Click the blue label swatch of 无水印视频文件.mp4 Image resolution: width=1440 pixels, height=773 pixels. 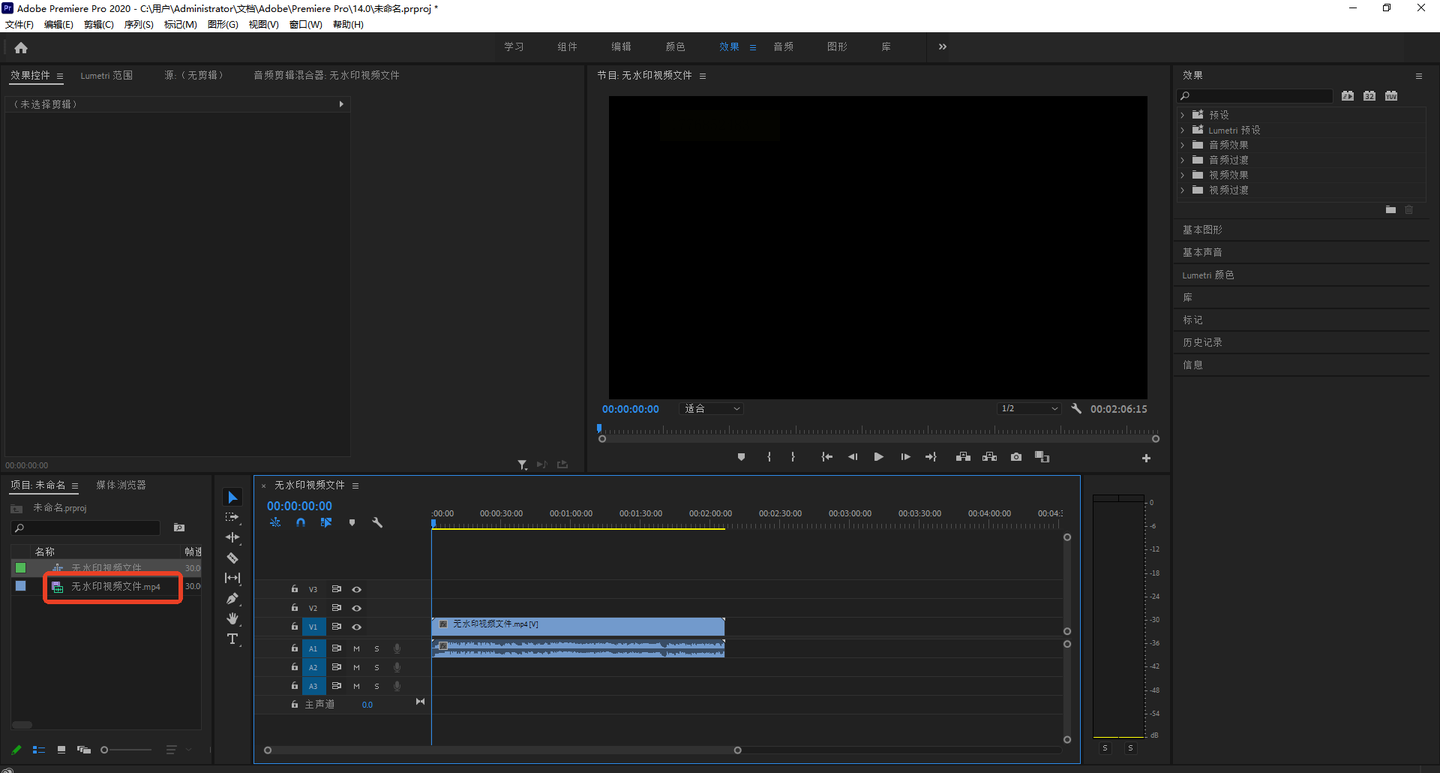coord(20,586)
